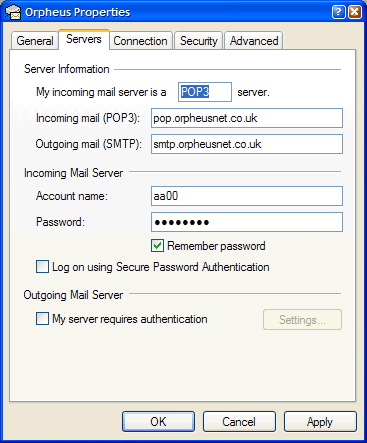This screenshot has width=367, height=443.
Task: Close the Orpheus Properties dialog
Action: 355,12
